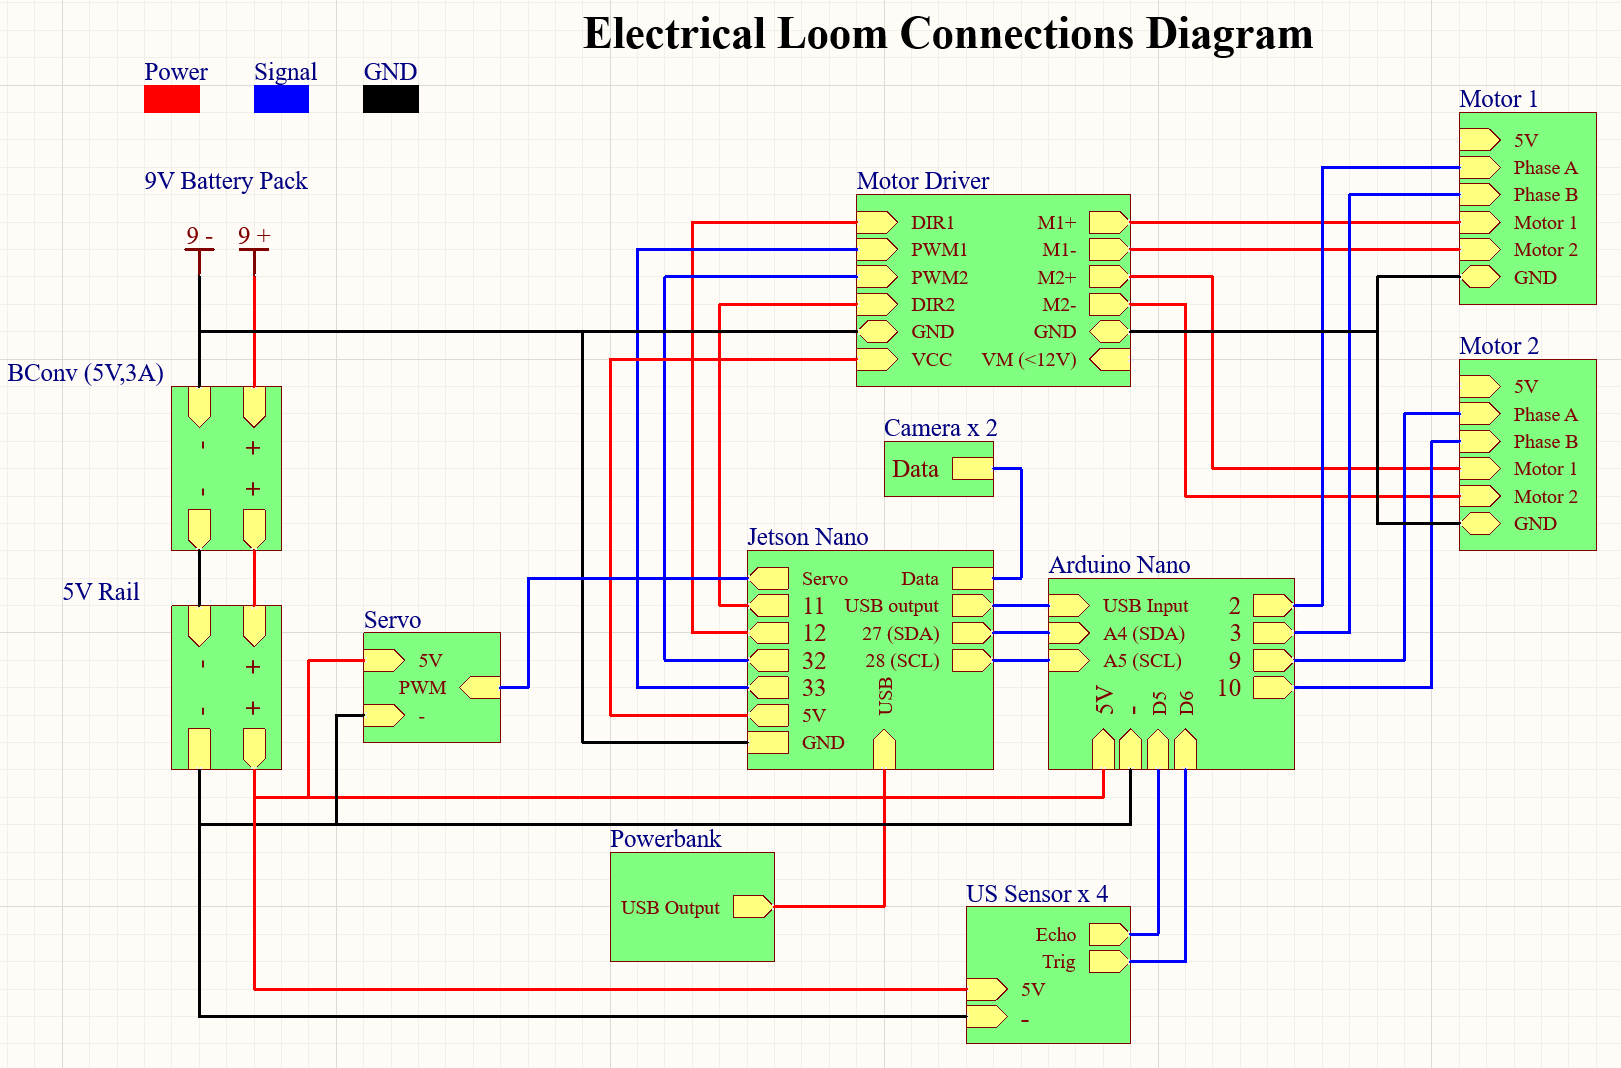Select the USB Output port on Powerbank

[x=754, y=906]
